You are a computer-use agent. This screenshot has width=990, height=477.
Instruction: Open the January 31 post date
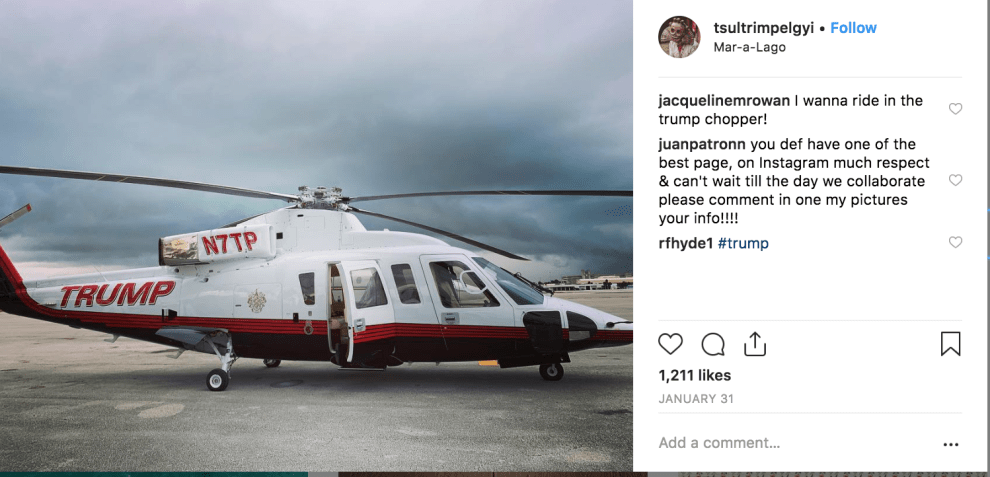point(696,399)
